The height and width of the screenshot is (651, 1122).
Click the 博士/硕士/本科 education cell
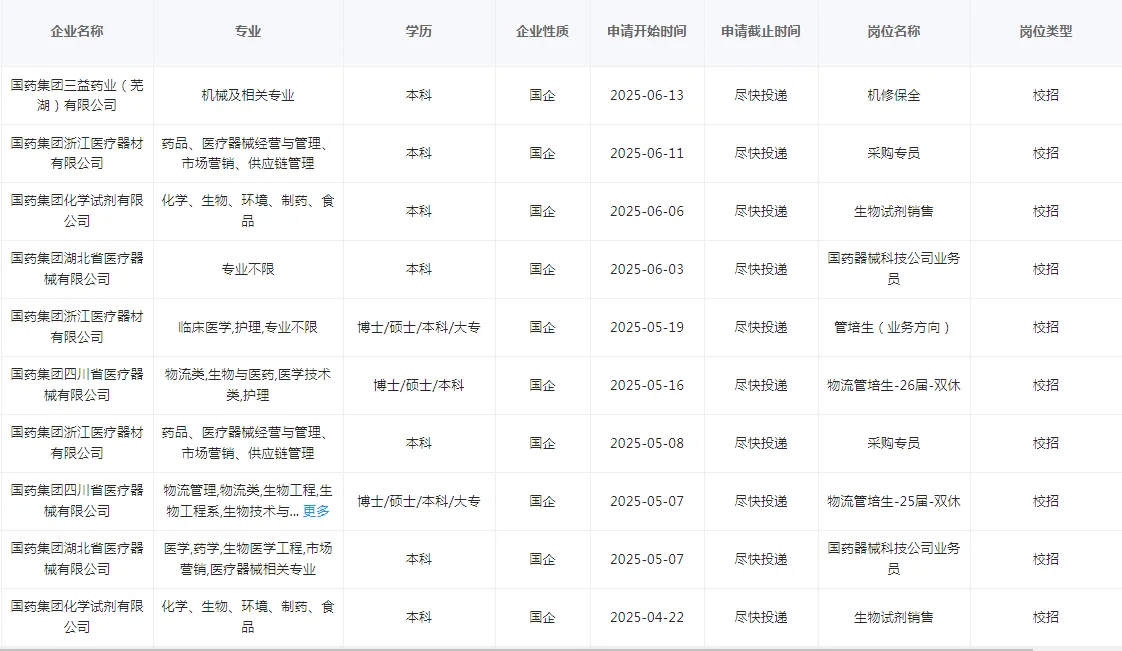[x=419, y=385]
